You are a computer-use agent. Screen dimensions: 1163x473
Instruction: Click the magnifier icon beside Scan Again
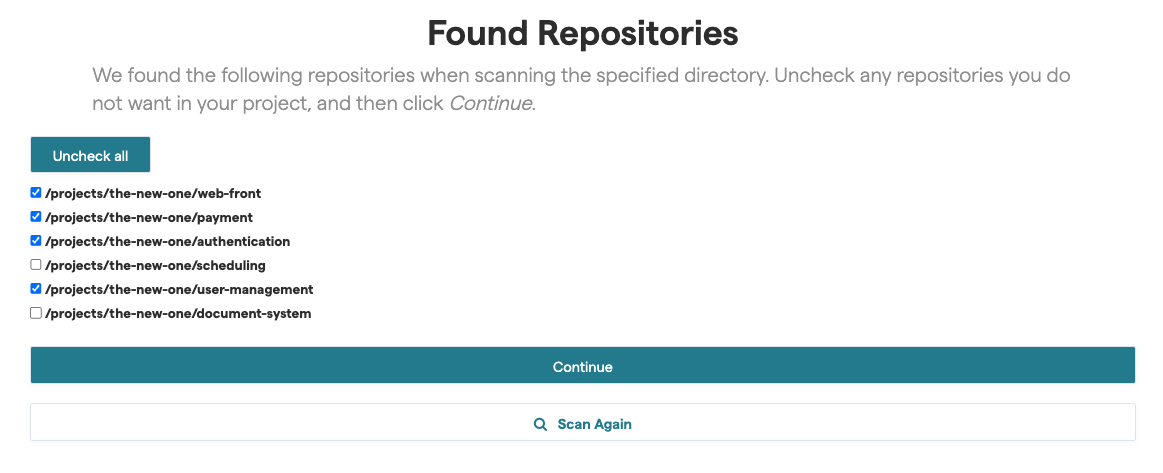click(540, 424)
